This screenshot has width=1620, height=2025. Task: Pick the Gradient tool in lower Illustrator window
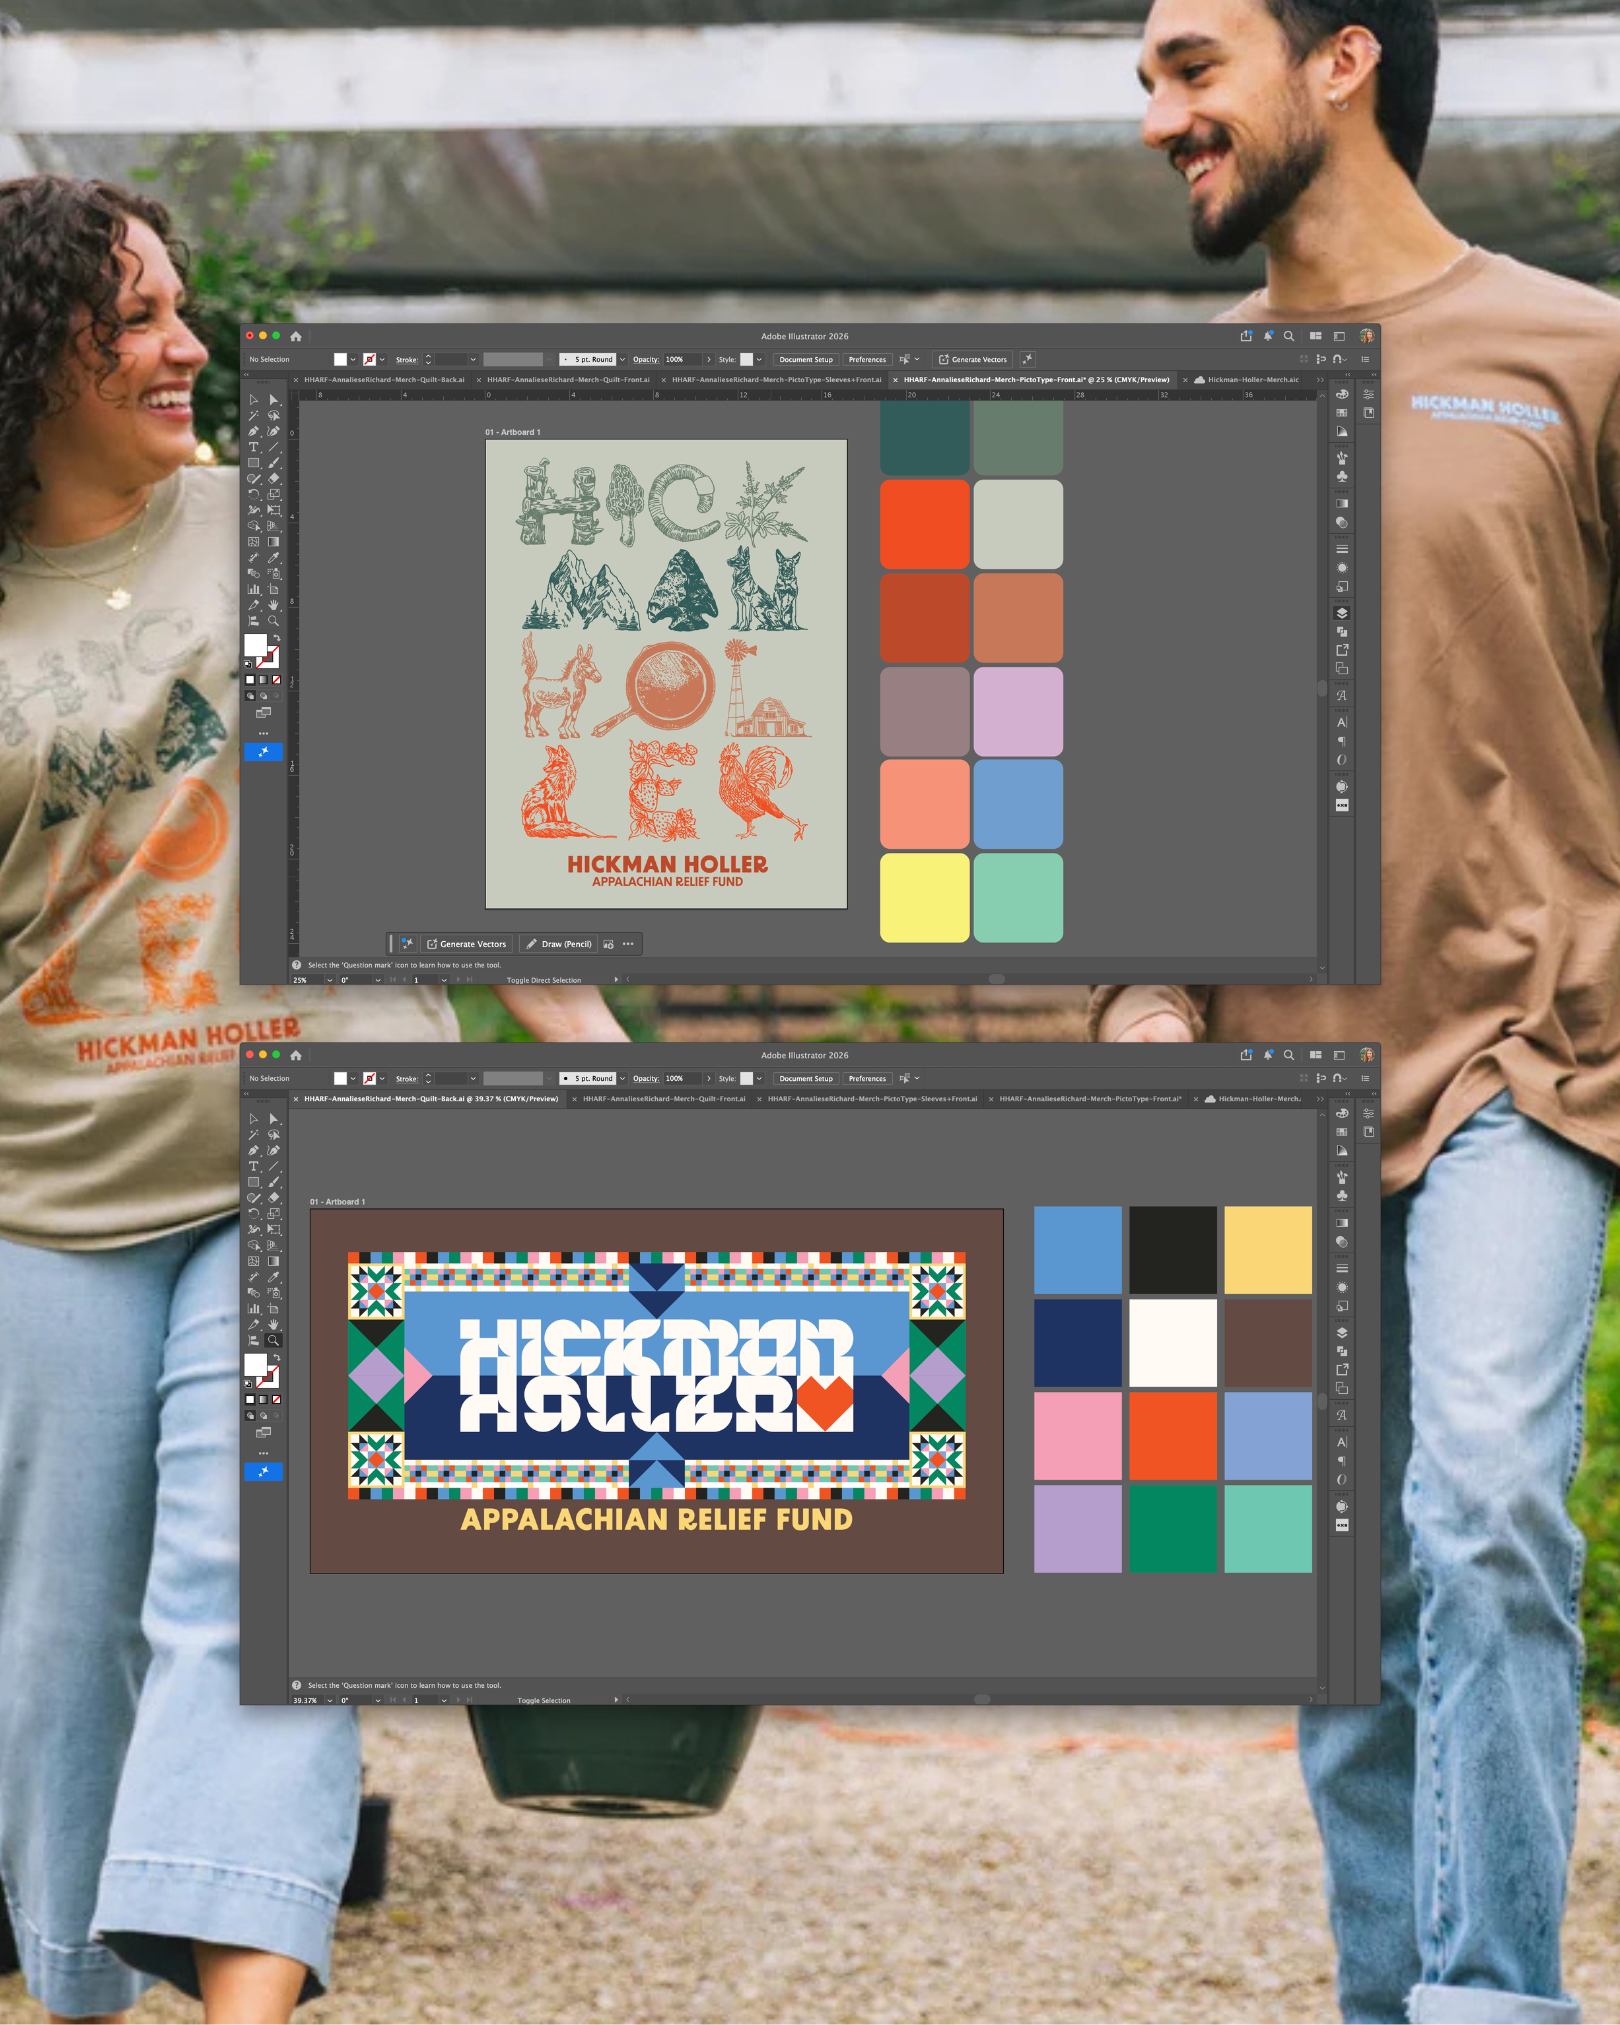click(x=274, y=1261)
